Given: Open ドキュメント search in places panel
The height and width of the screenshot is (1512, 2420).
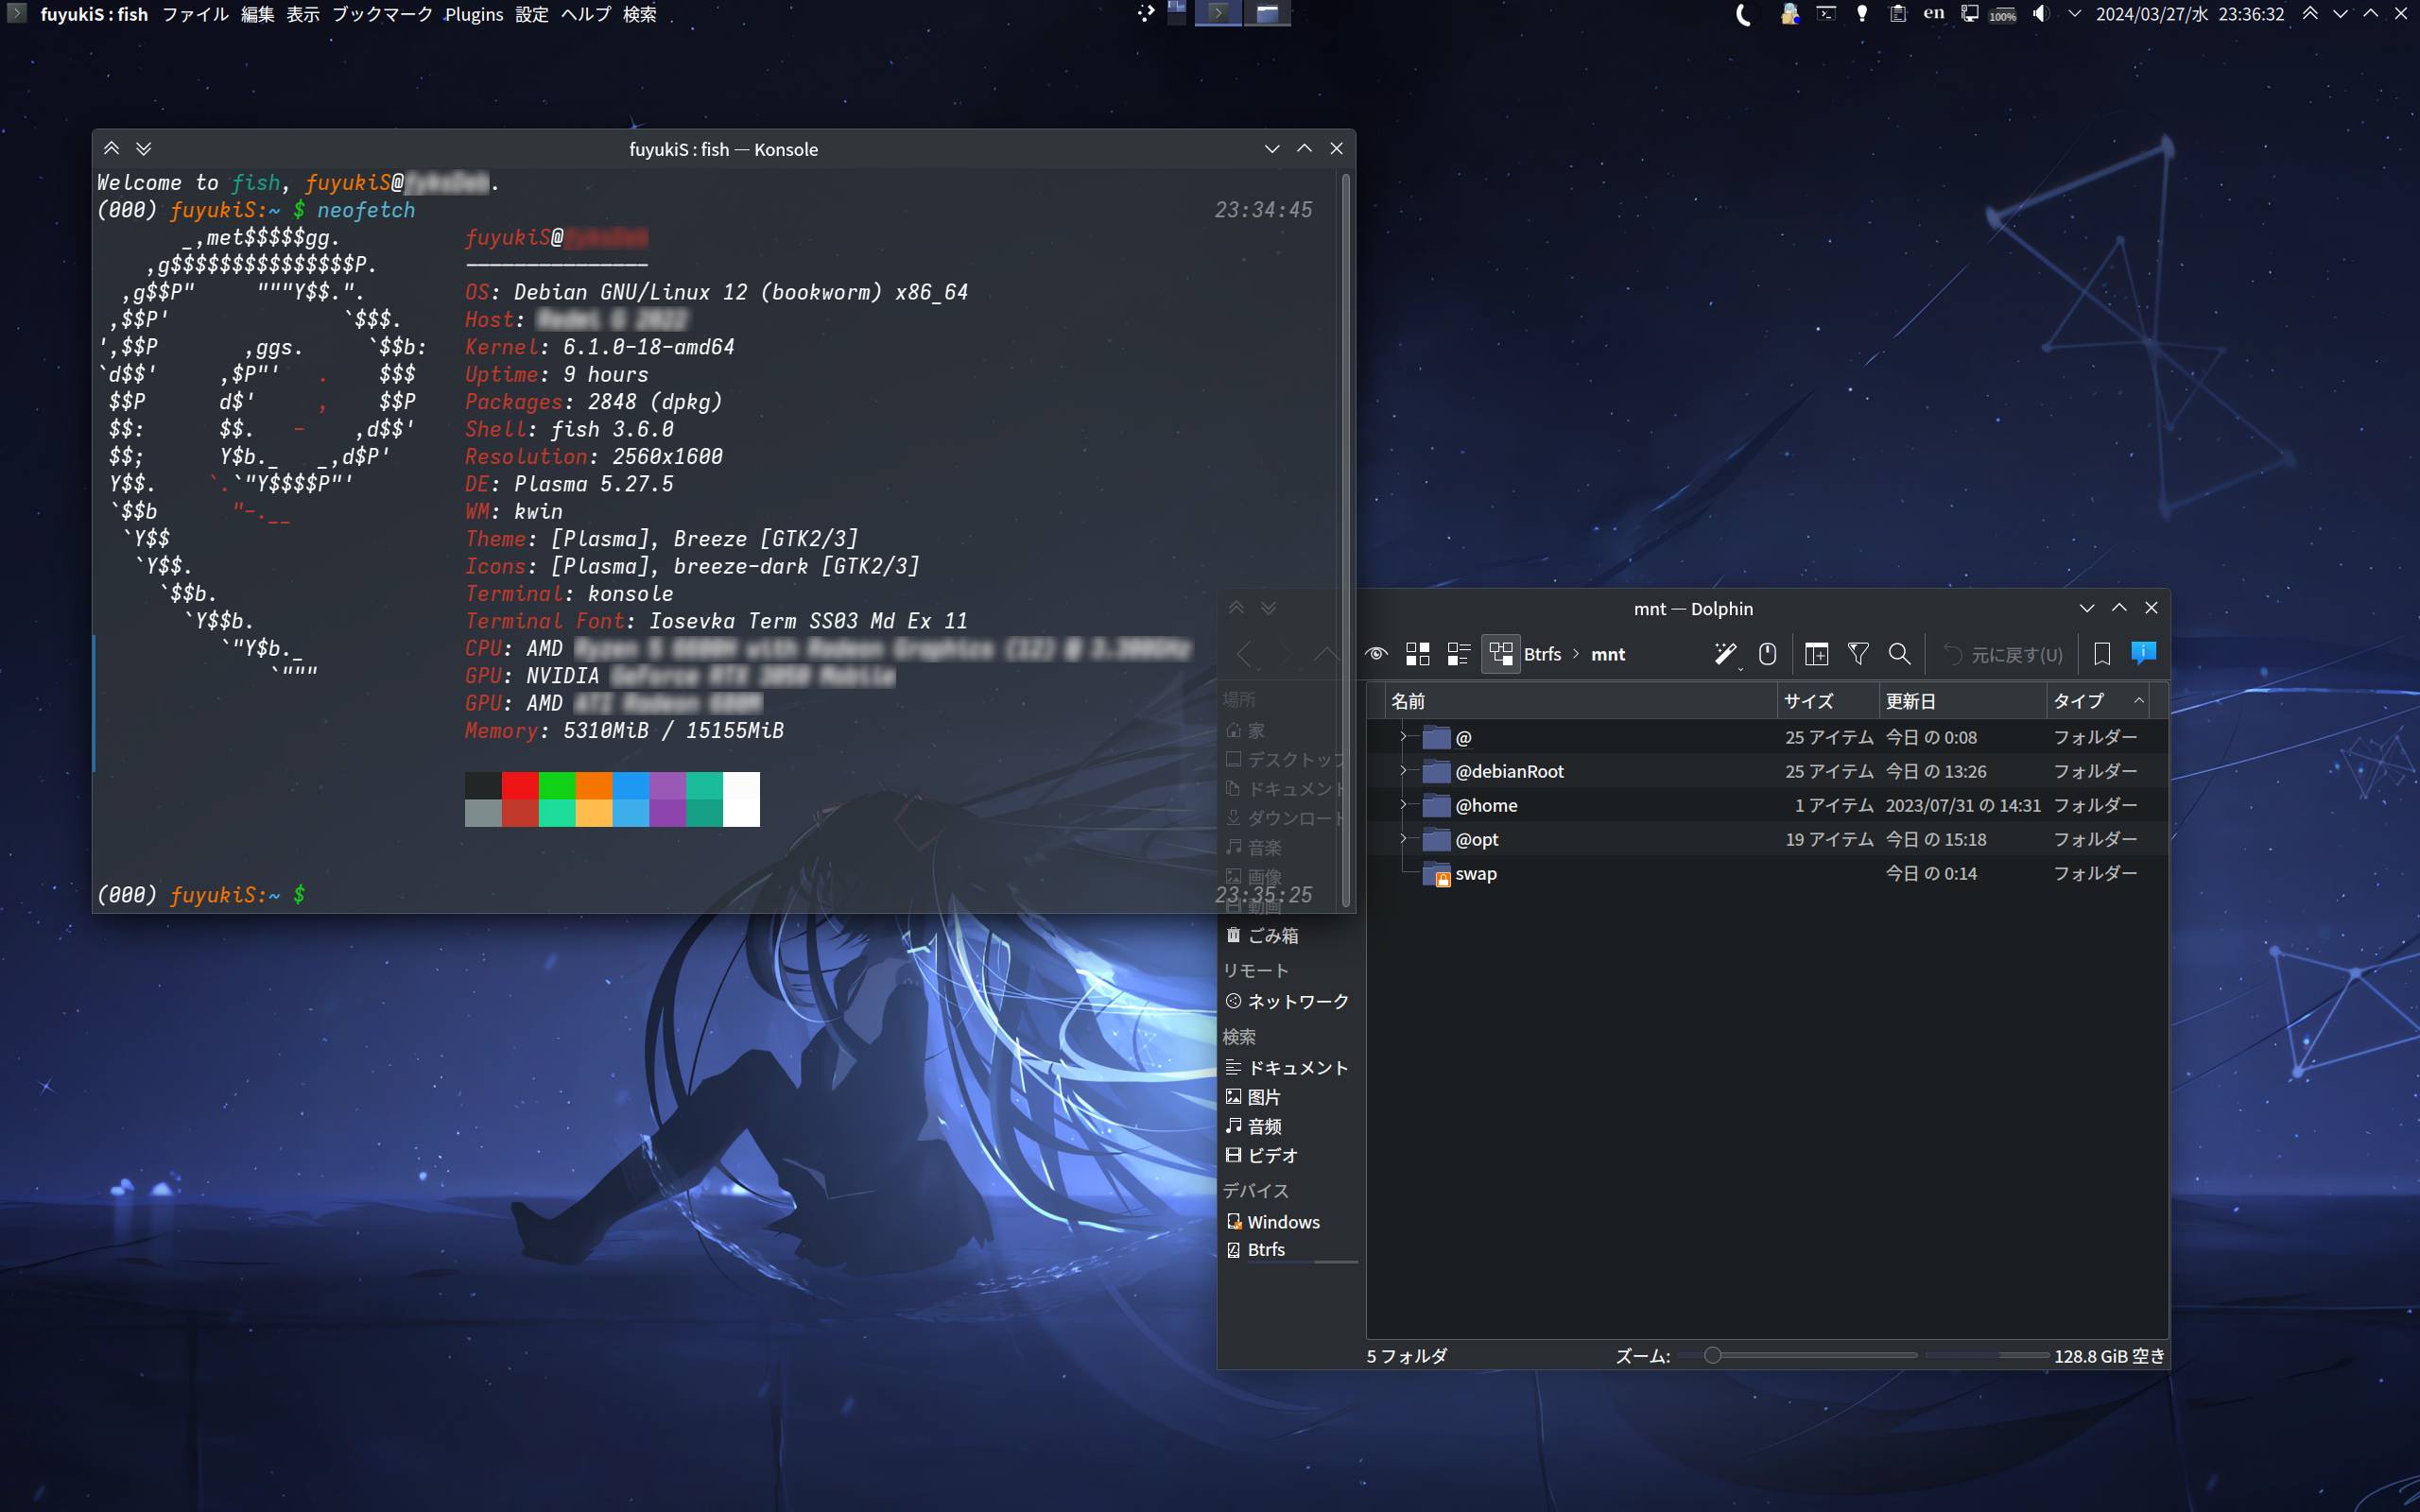Looking at the screenshot, I should tap(1288, 1068).
